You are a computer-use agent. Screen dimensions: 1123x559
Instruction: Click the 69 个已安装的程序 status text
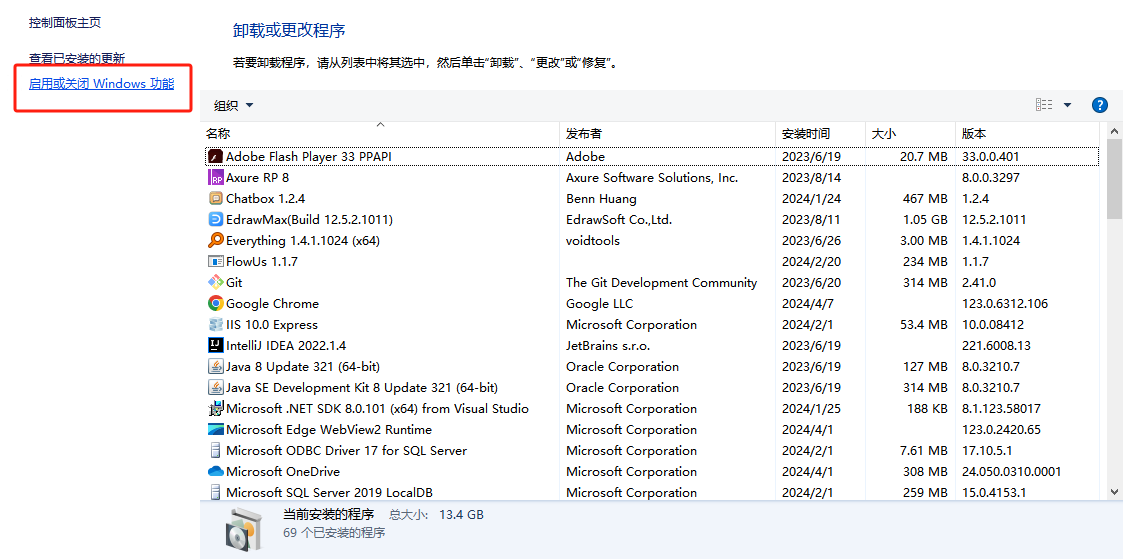tap(334, 533)
